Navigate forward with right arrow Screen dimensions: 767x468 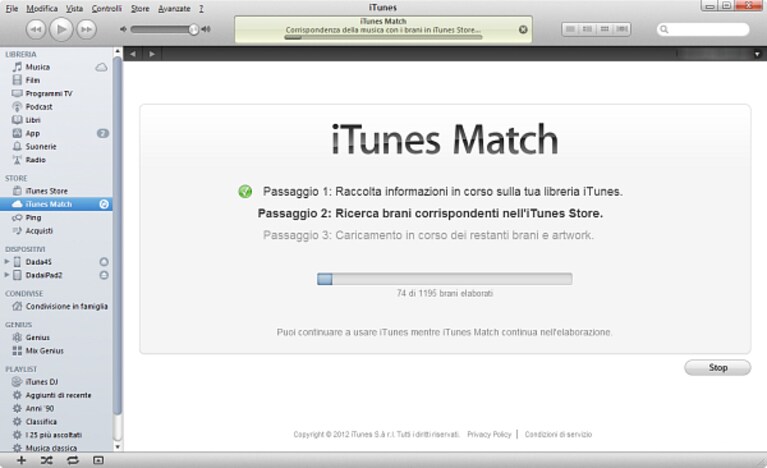tap(152, 54)
